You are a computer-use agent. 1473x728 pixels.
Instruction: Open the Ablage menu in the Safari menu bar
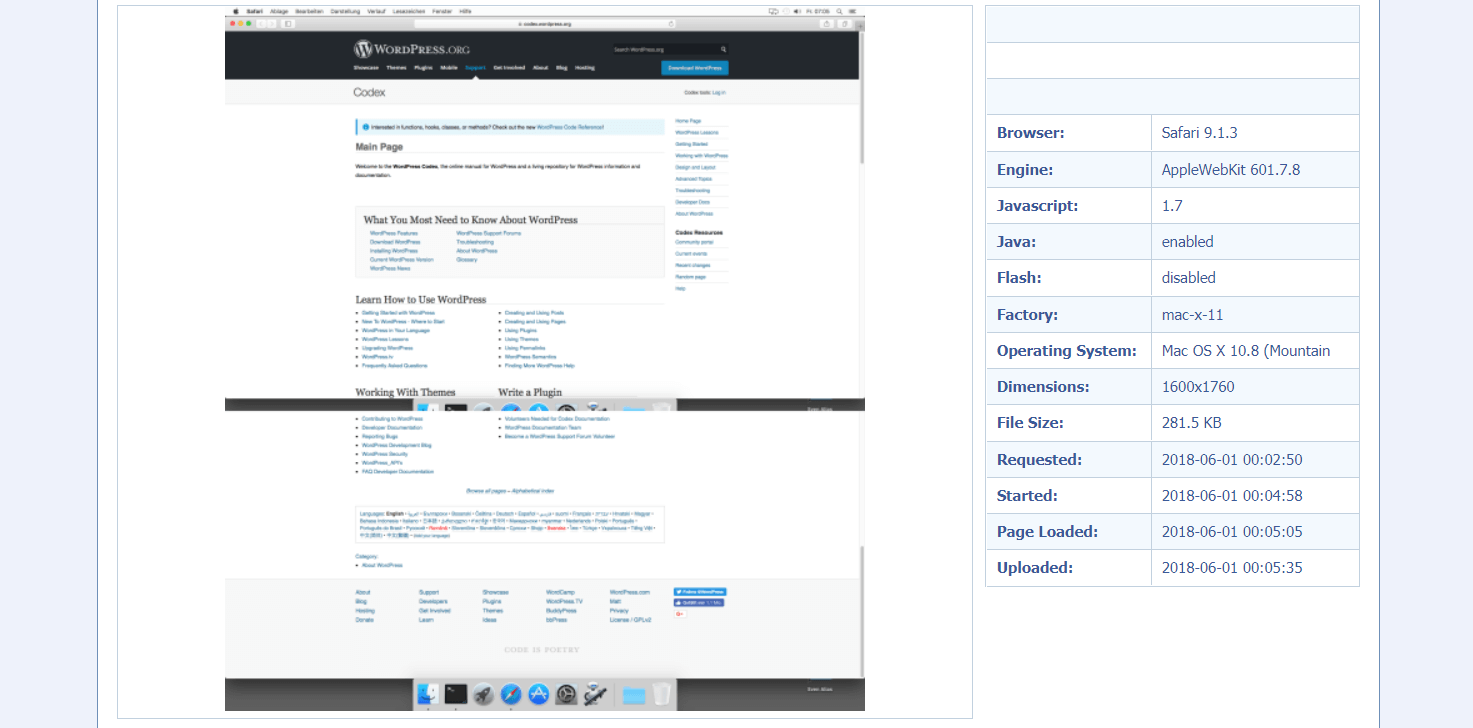click(279, 11)
